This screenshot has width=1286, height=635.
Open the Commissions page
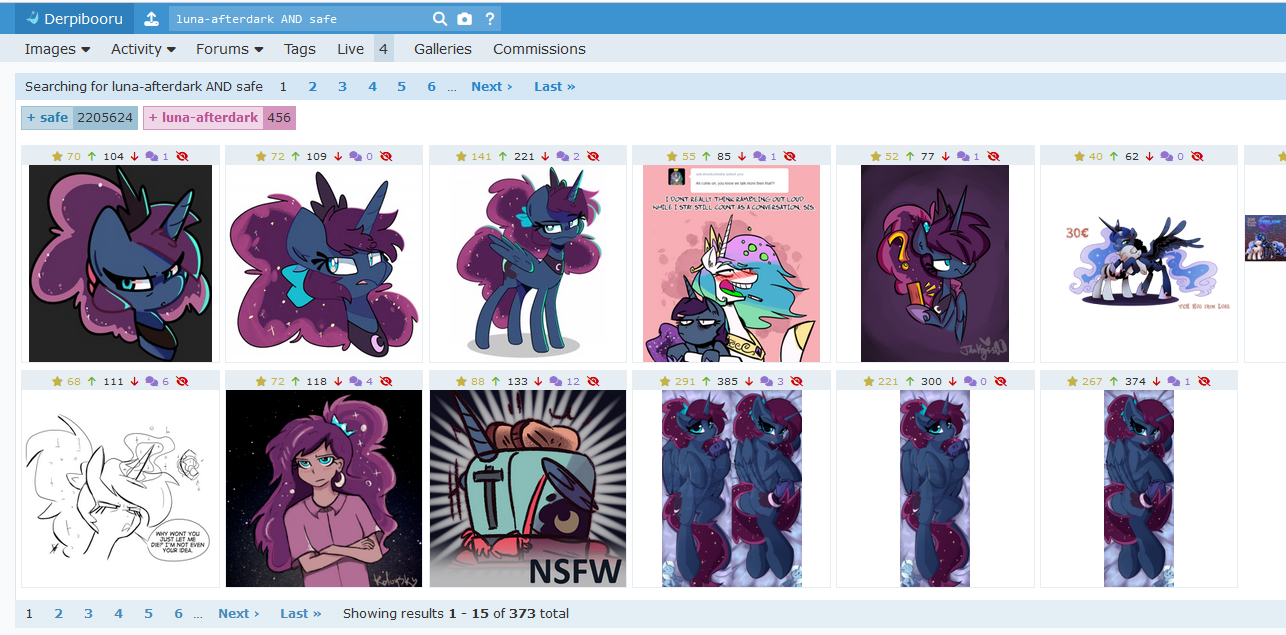(539, 49)
